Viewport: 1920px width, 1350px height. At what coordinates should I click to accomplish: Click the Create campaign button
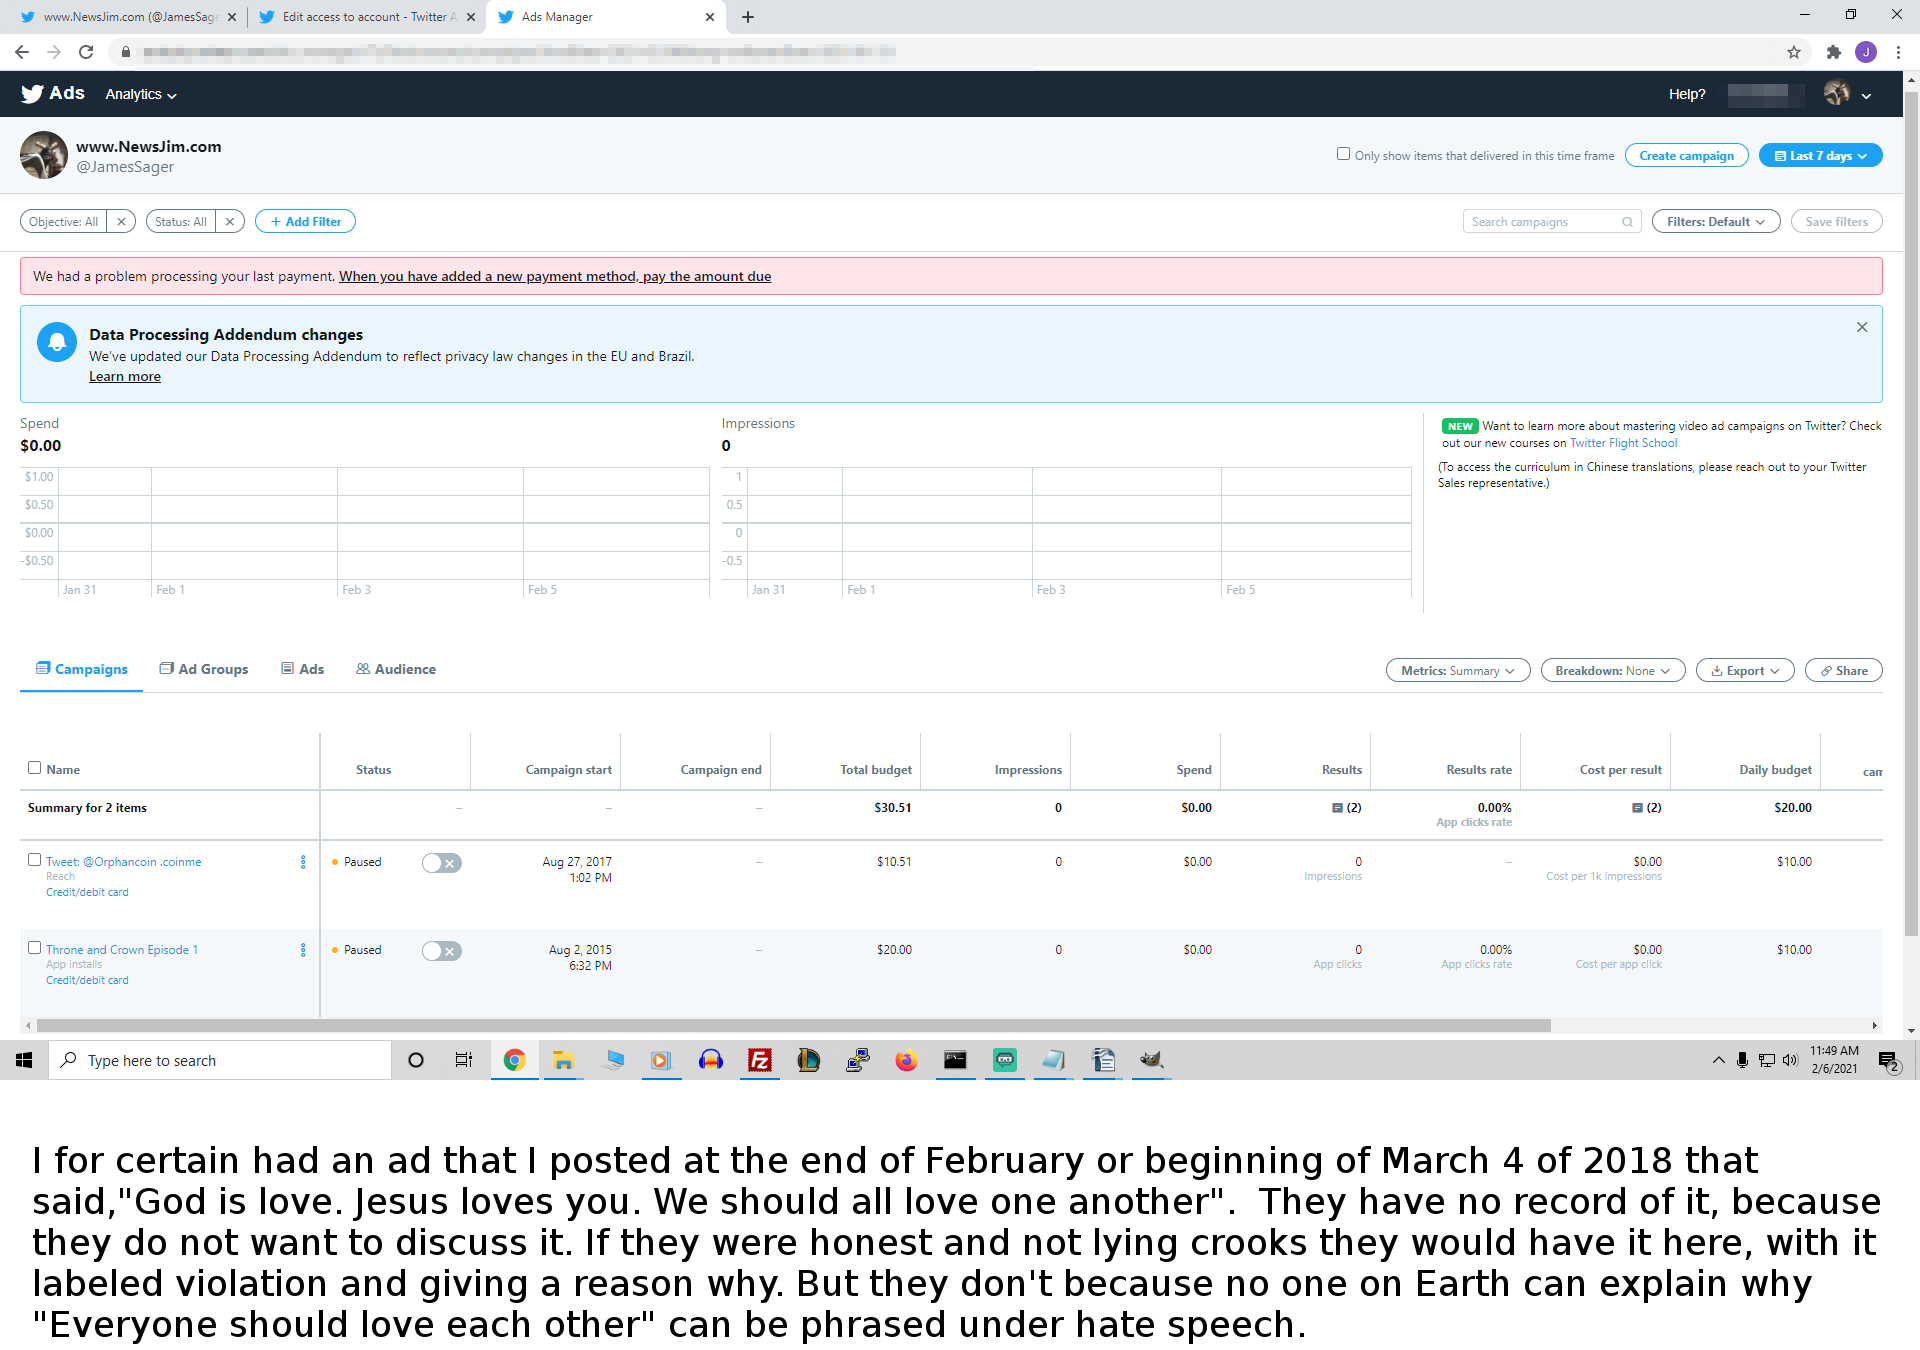pyautogui.click(x=1686, y=156)
